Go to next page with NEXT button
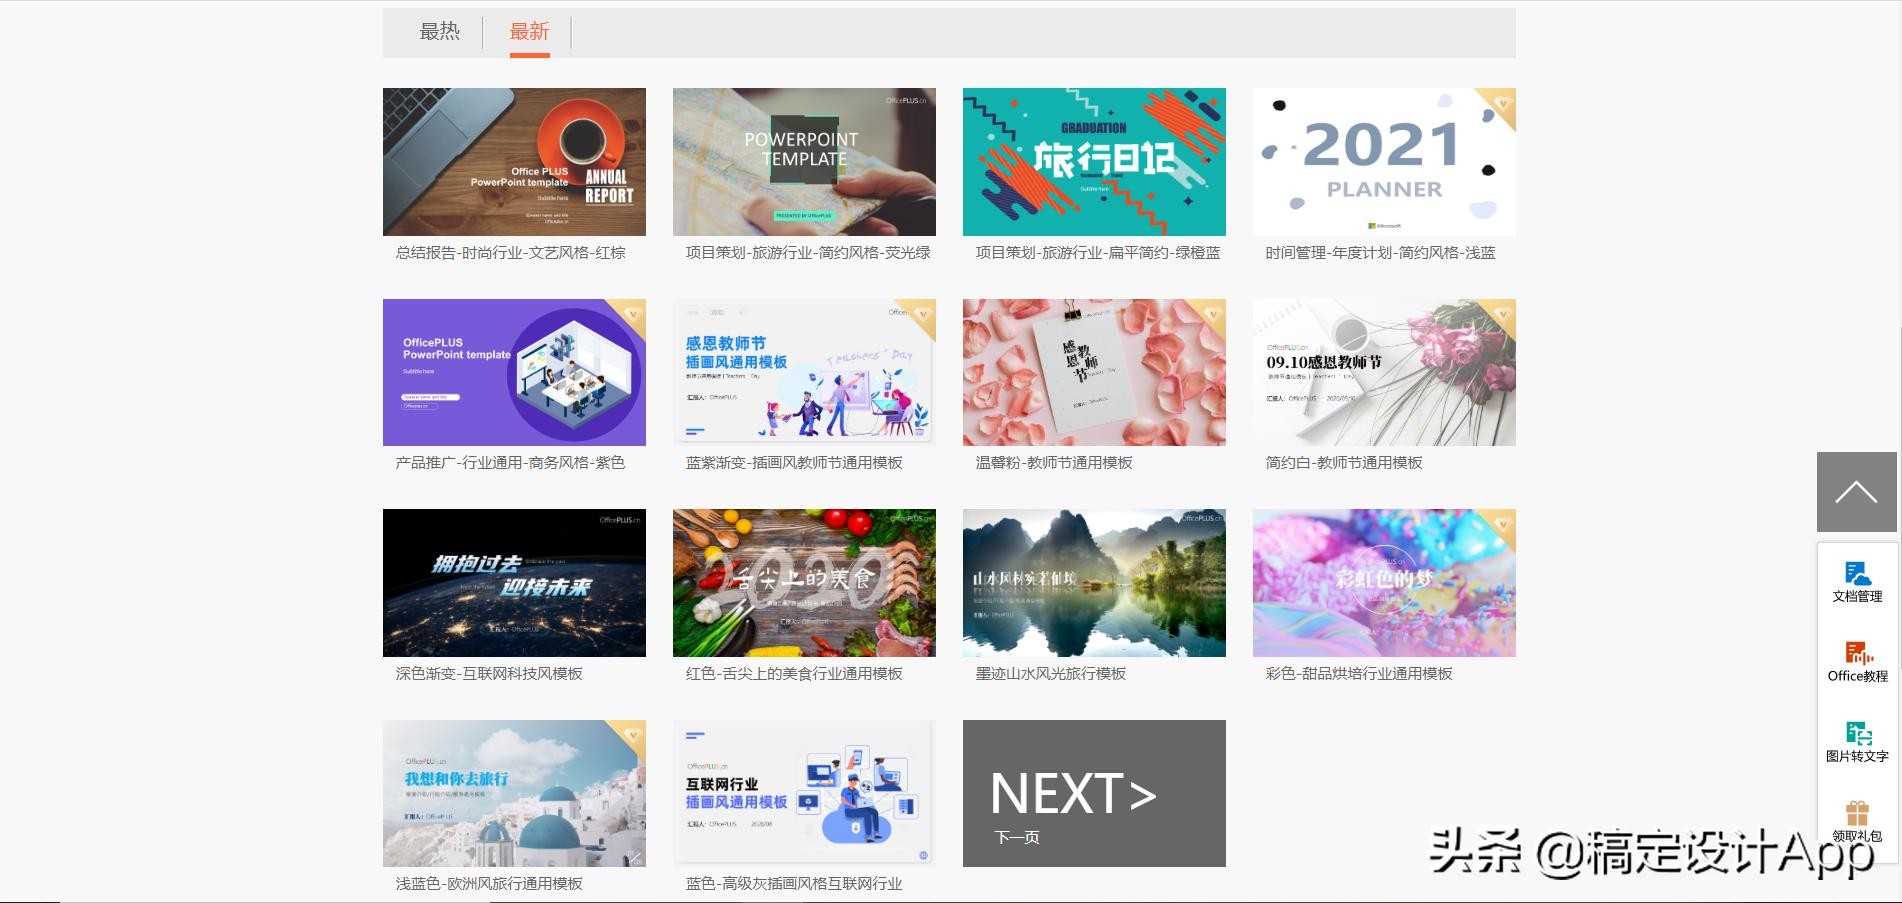Screen dimensions: 1902x903 (x=1093, y=793)
